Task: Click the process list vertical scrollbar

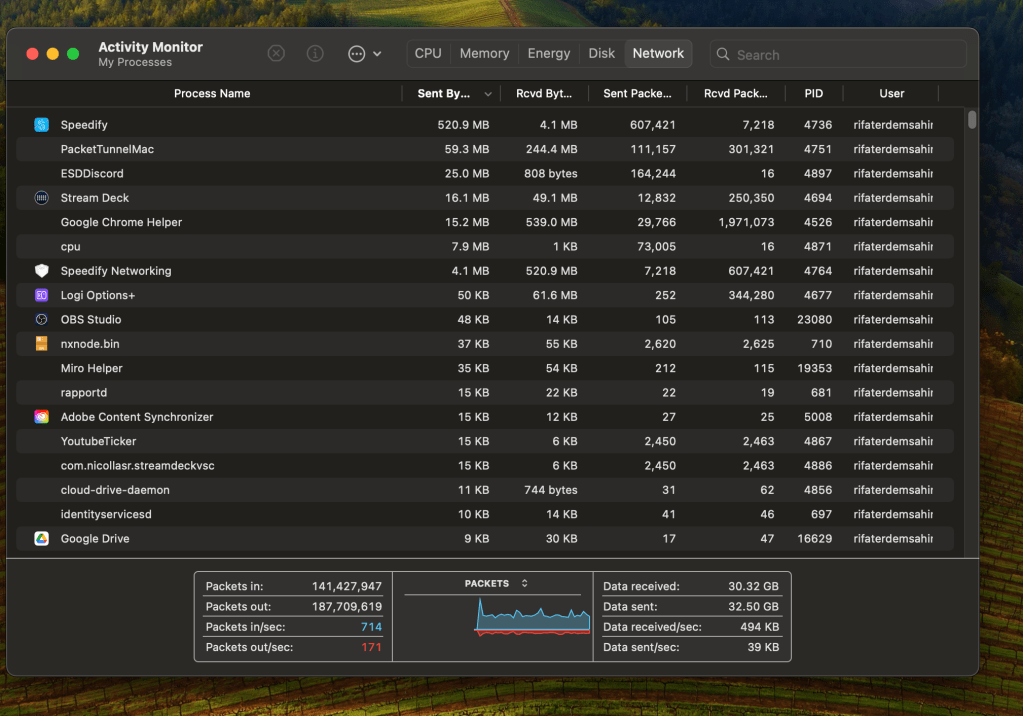Action: coord(972,119)
